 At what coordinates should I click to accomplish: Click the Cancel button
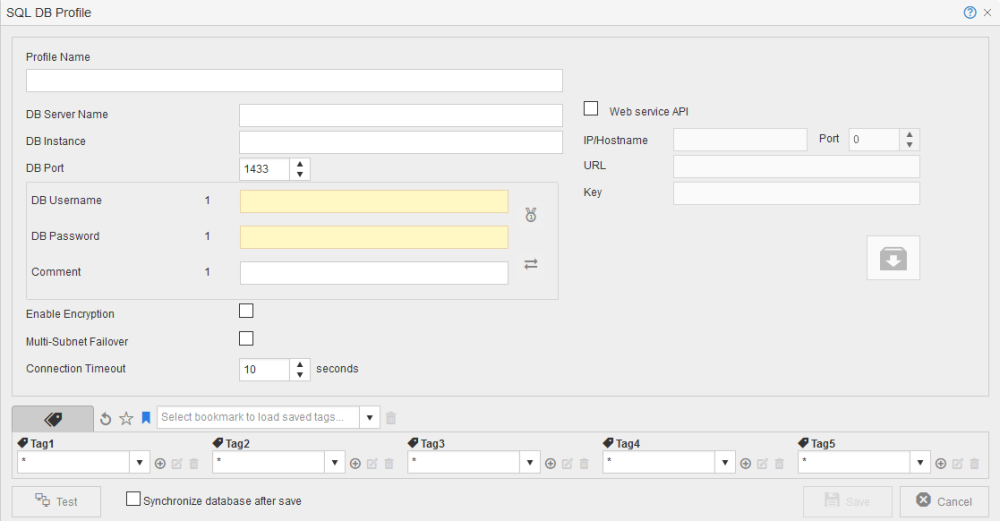coord(944,501)
